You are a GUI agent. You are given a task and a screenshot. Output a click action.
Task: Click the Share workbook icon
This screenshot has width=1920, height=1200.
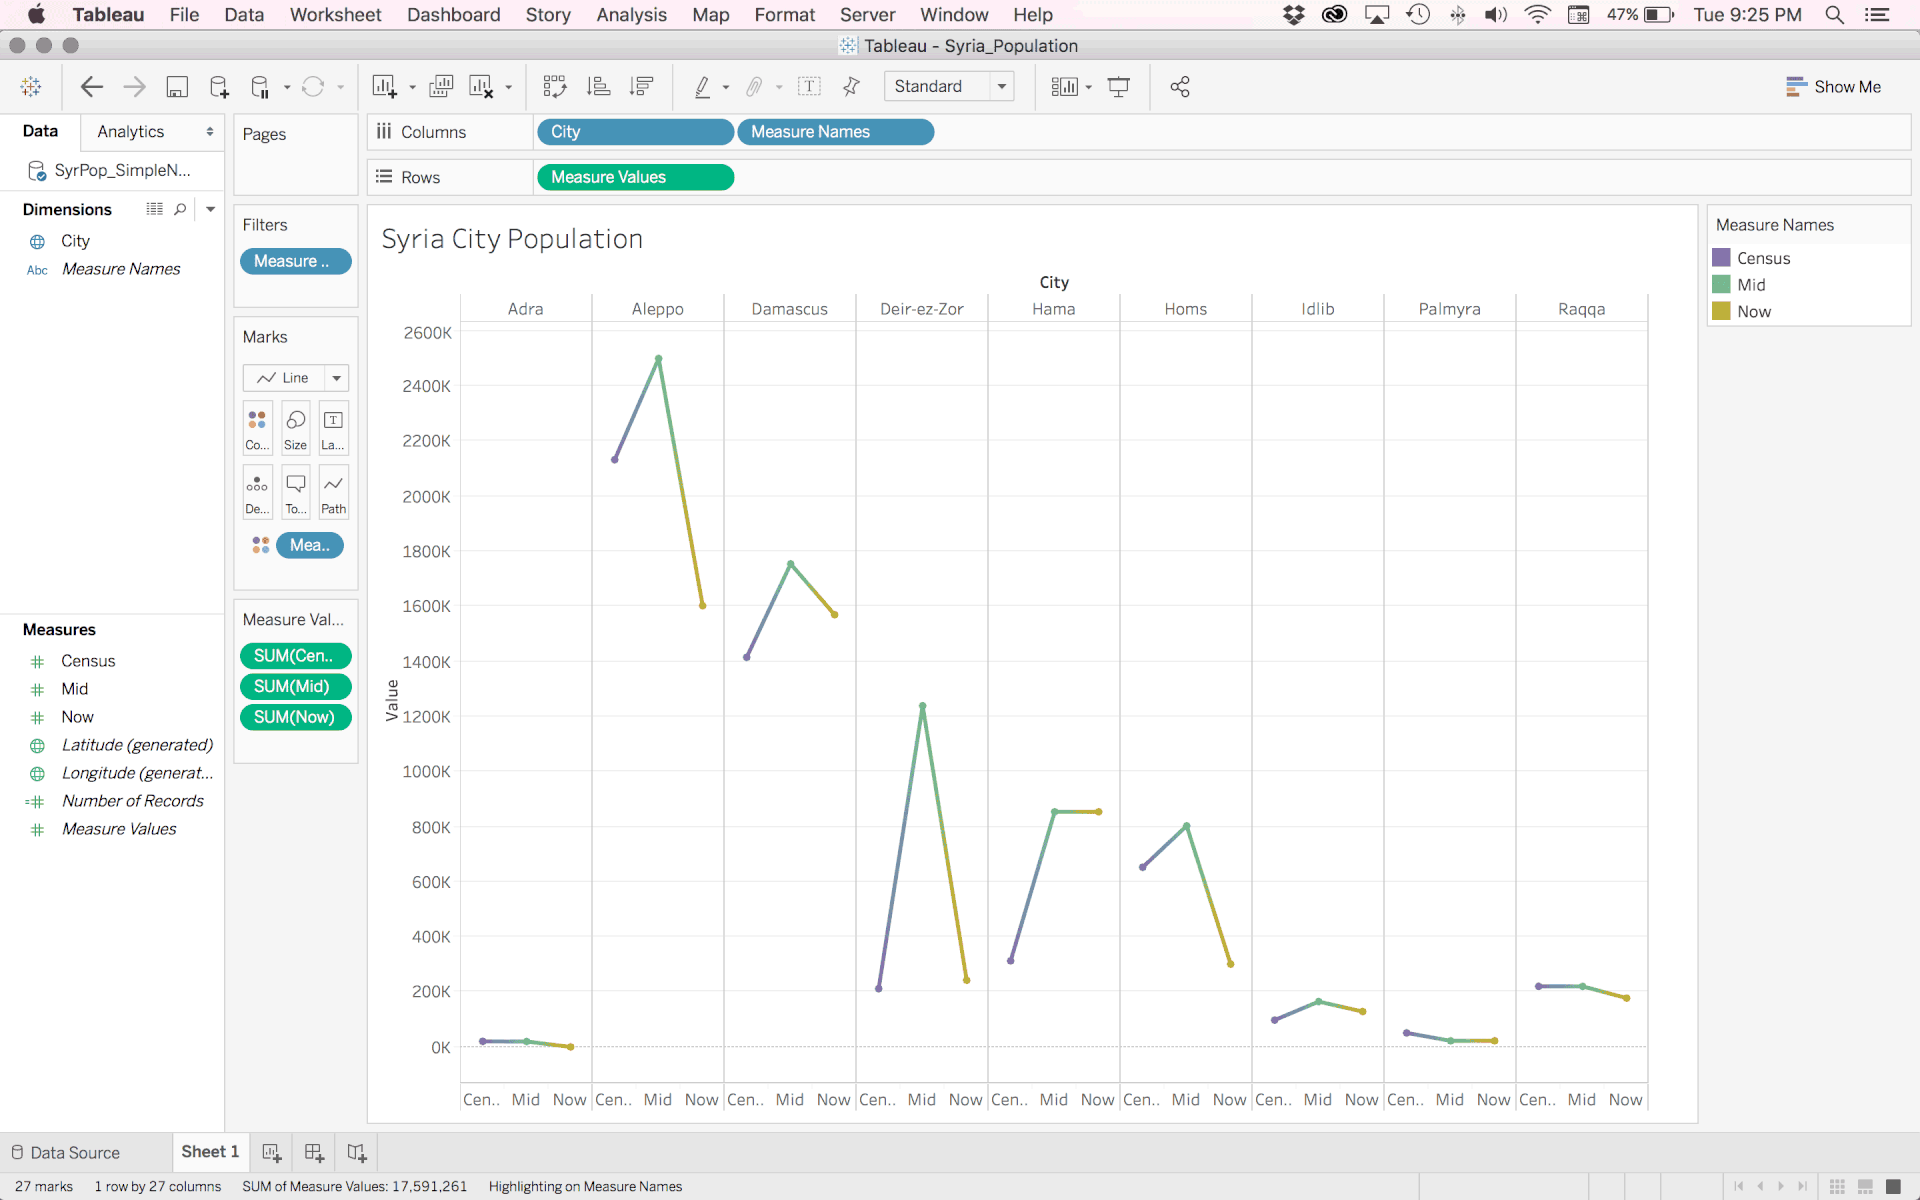coord(1180,87)
